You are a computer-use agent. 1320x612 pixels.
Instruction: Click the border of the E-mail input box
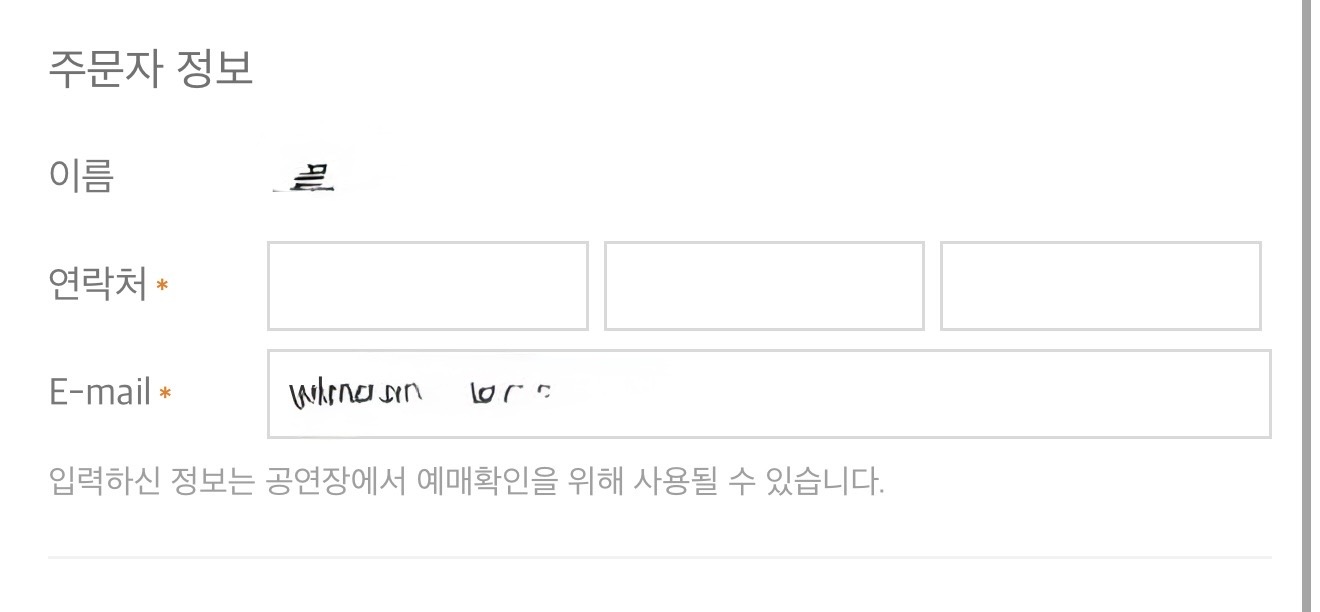coord(768,352)
